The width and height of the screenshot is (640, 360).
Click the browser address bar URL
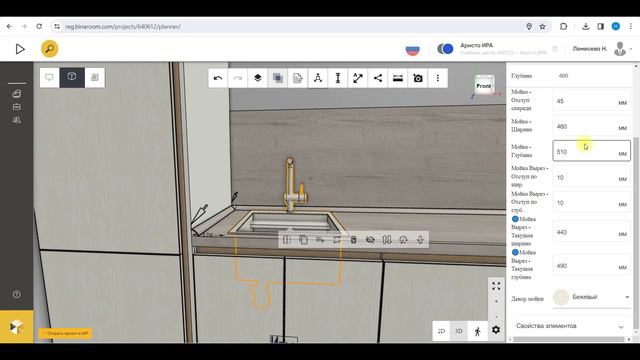coord(123,27)
